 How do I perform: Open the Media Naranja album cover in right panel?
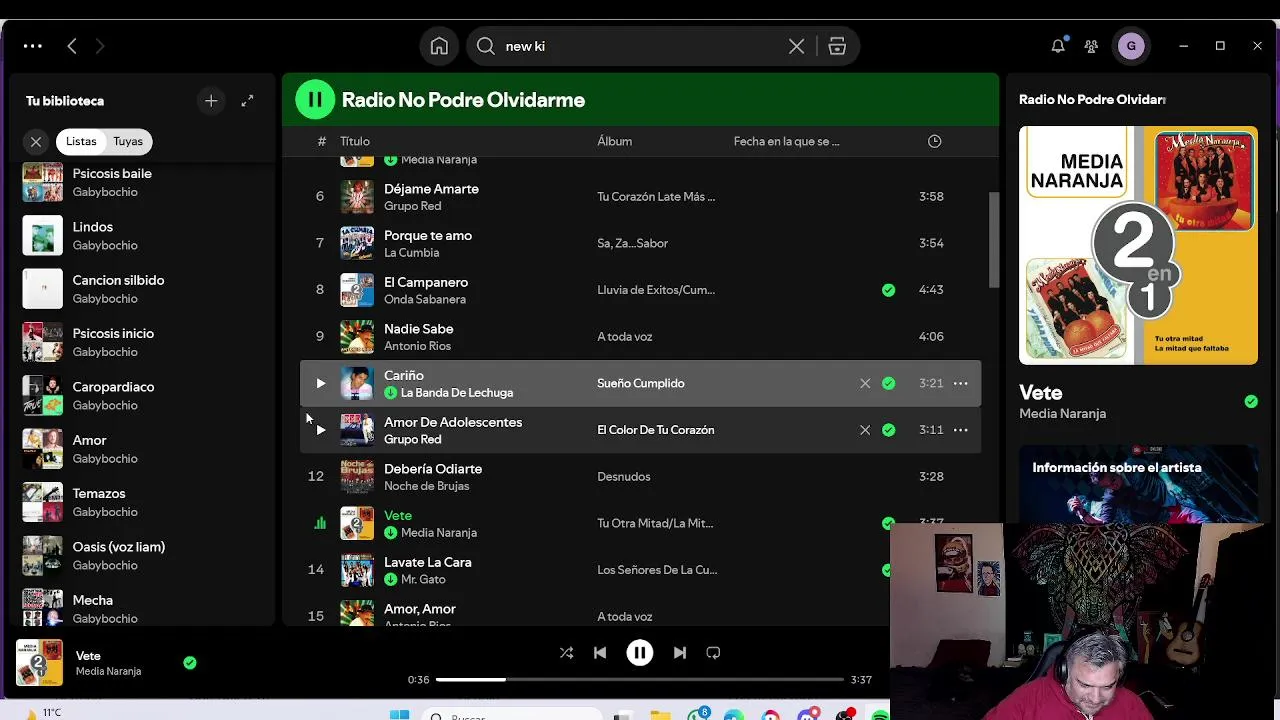(1138, 245)
